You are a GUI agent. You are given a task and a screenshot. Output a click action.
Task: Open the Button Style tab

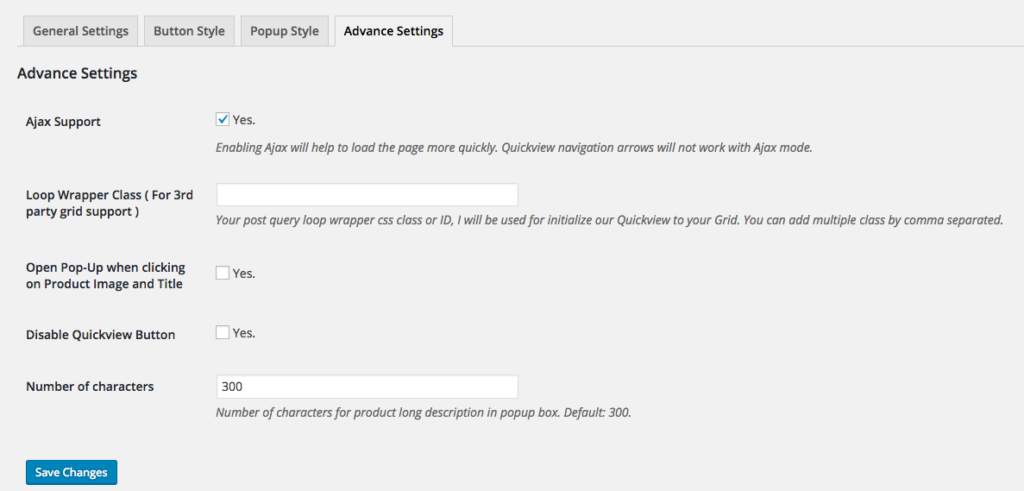pos(189,31)
